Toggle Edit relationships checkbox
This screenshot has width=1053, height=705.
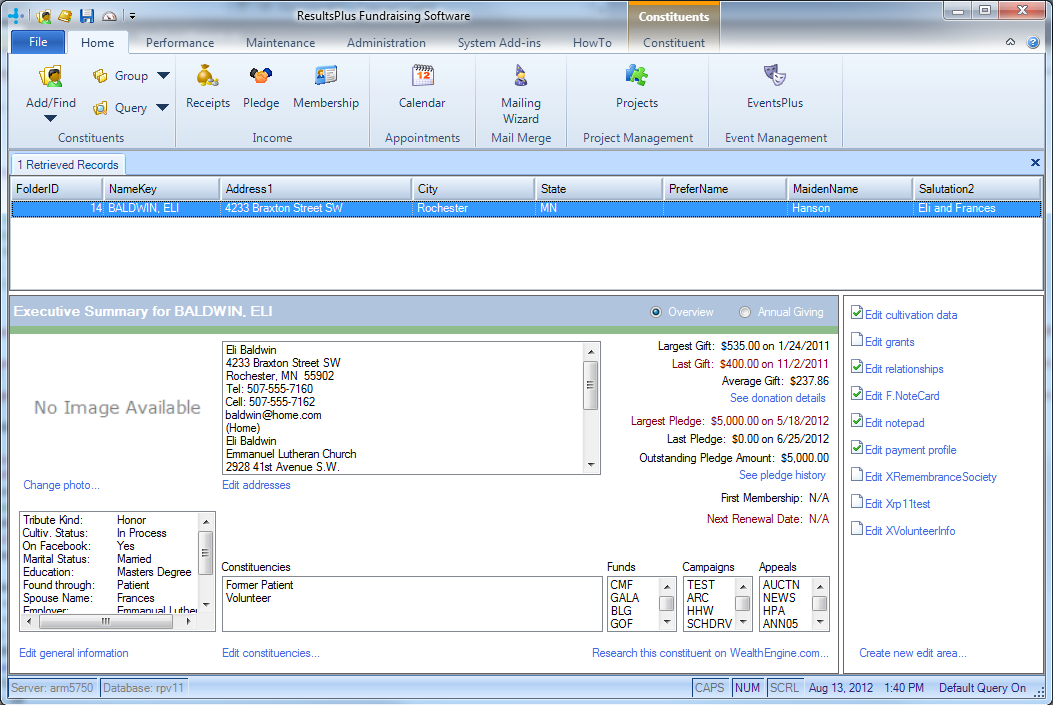click(x=857, y=367)
